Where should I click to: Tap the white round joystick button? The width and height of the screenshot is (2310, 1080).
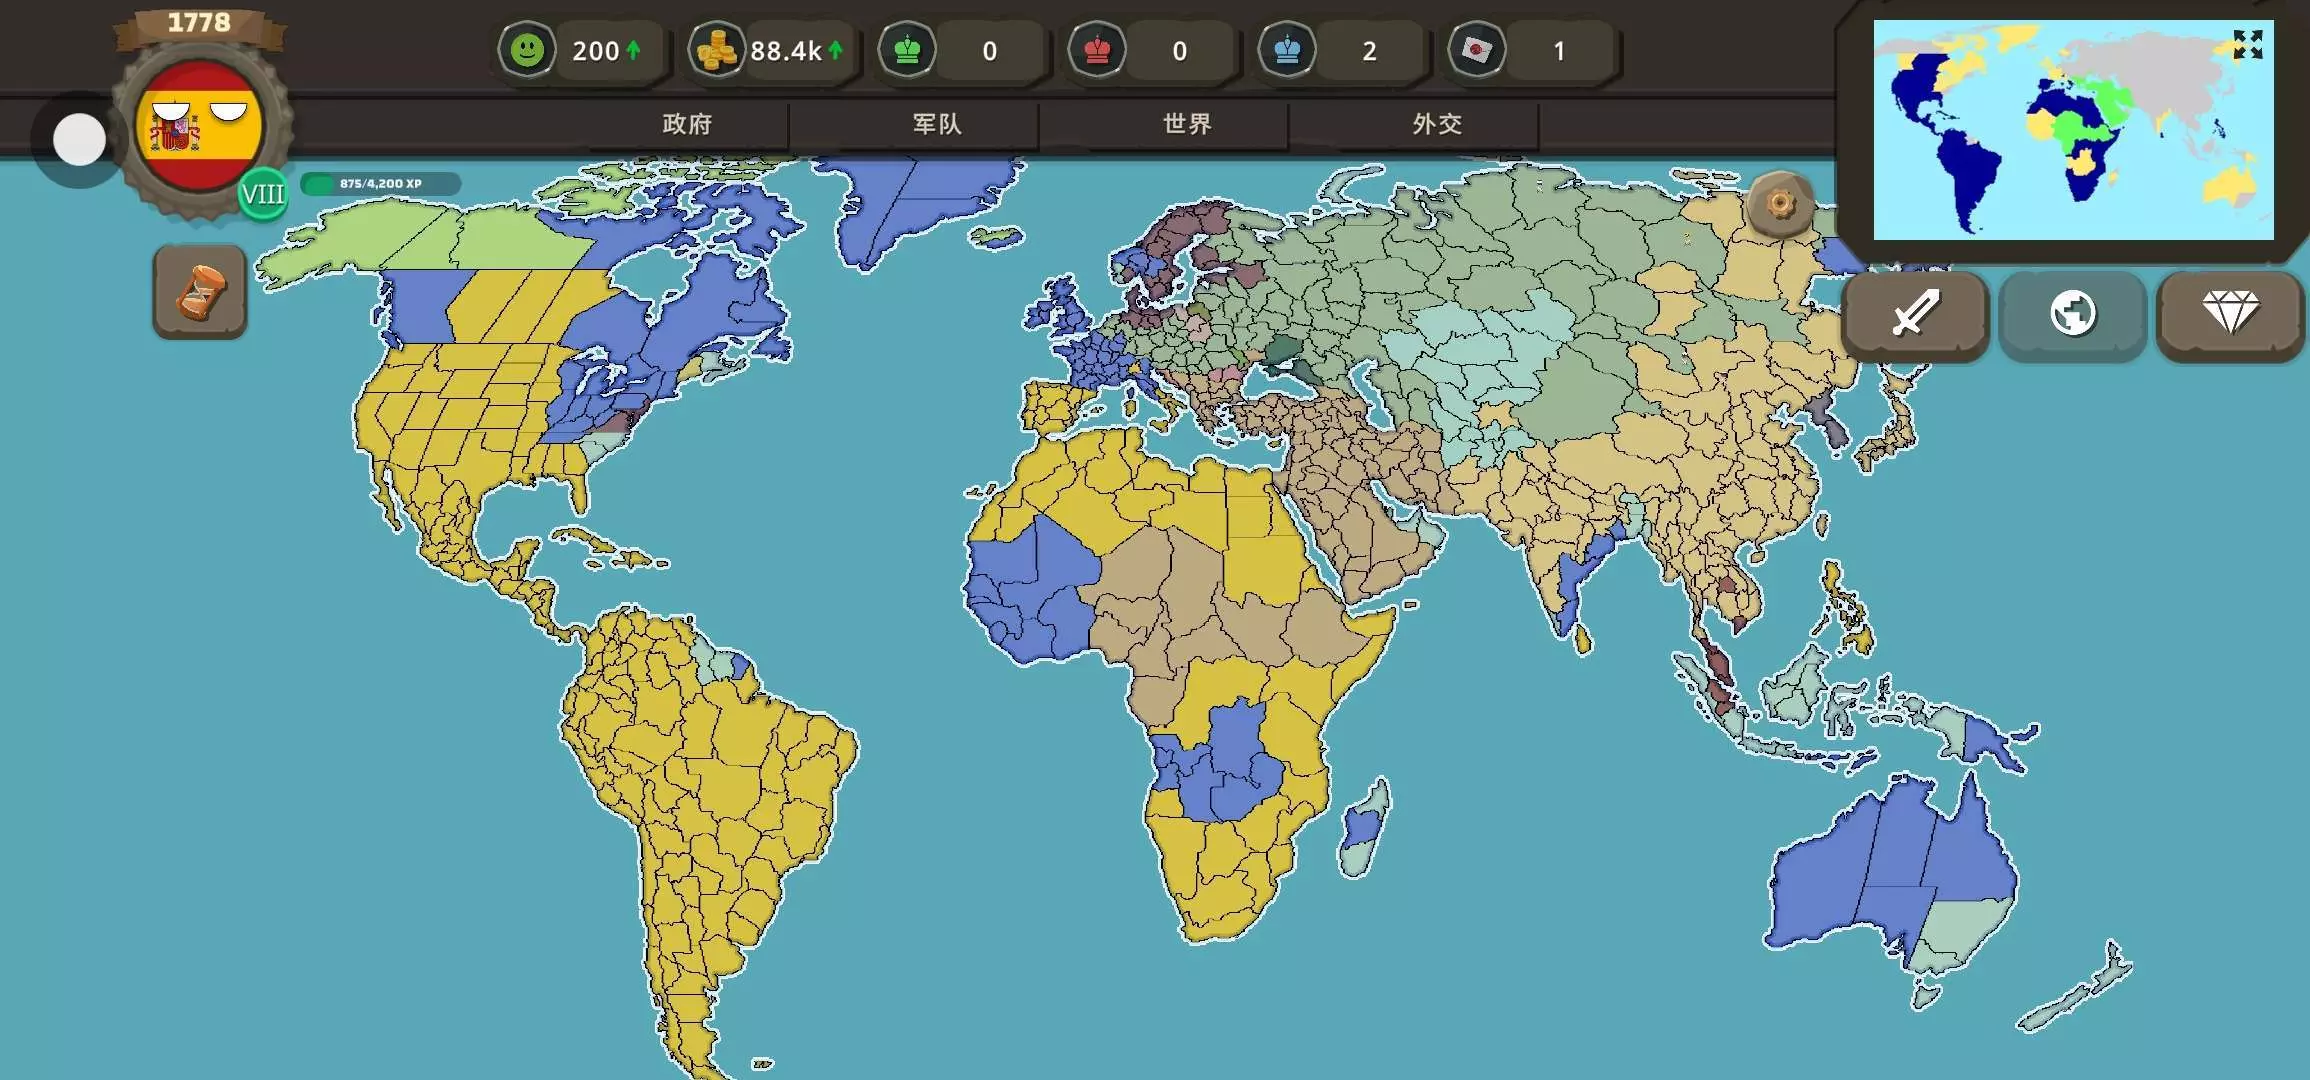[79, 139]
